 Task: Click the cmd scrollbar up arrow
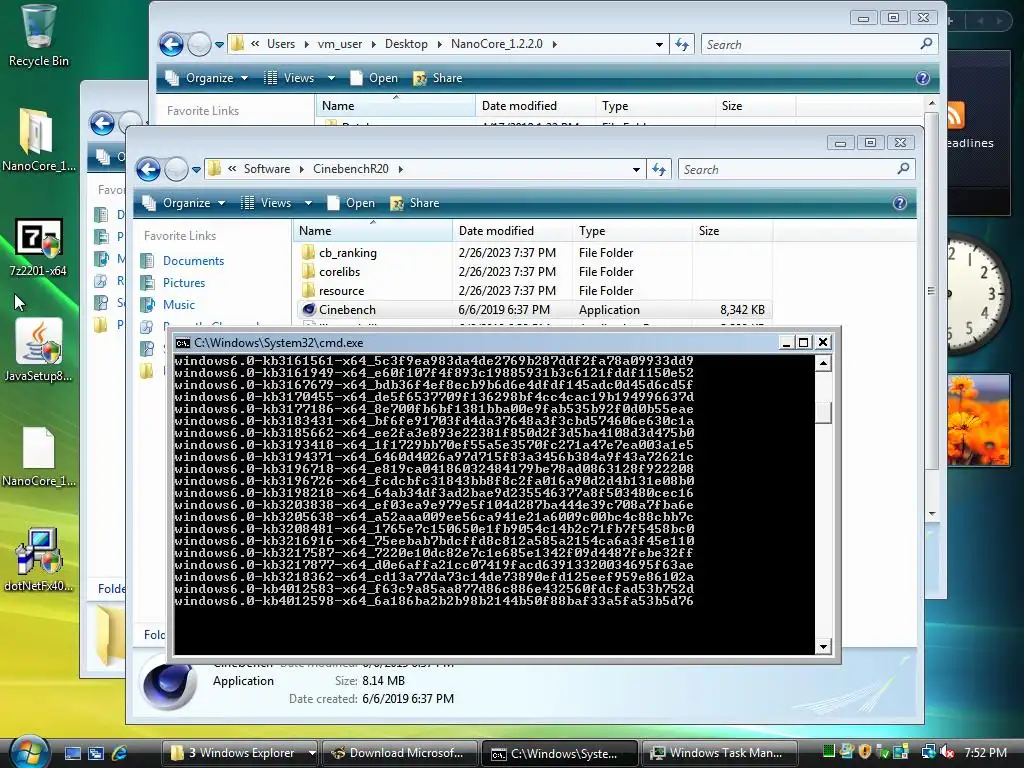tap(824, 363)
